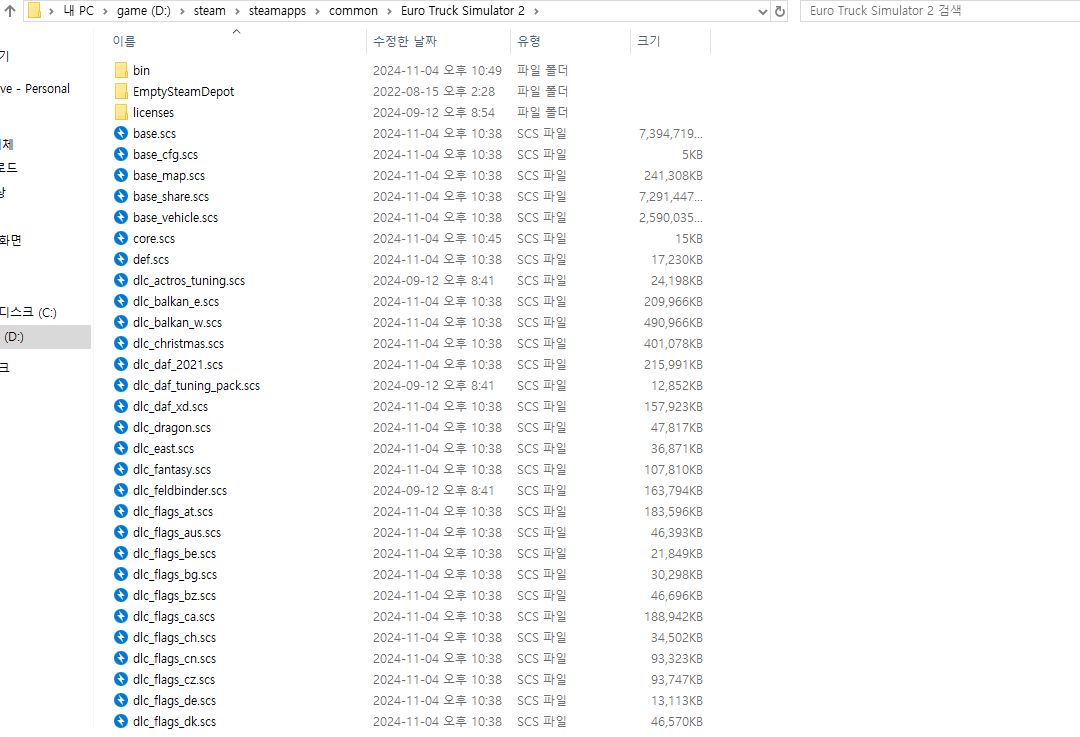
Task: Select file name 'dlc_flags_ch.scs'
Action: click(174, 638)
